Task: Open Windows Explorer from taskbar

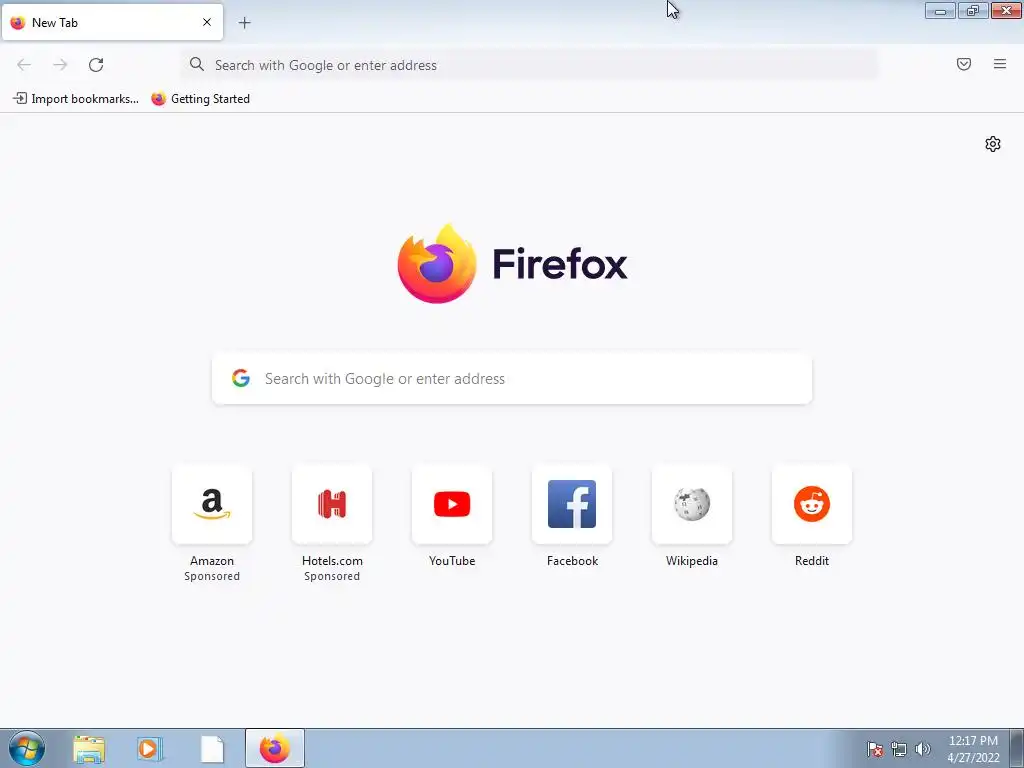Action: tap(89, 748)
